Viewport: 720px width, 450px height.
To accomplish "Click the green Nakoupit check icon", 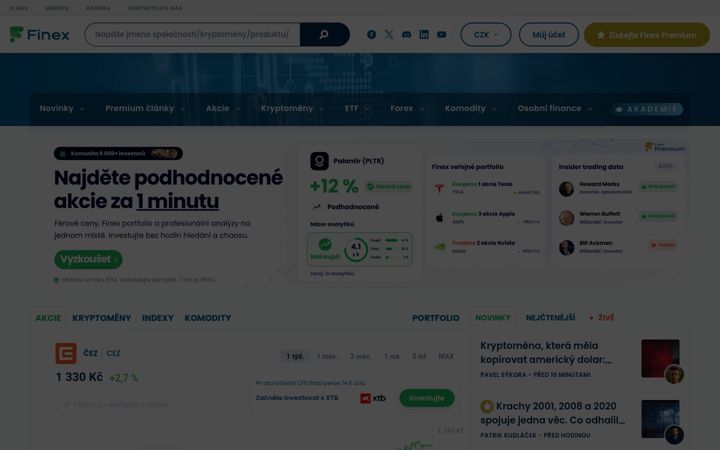I will click(x=325, y=244).
